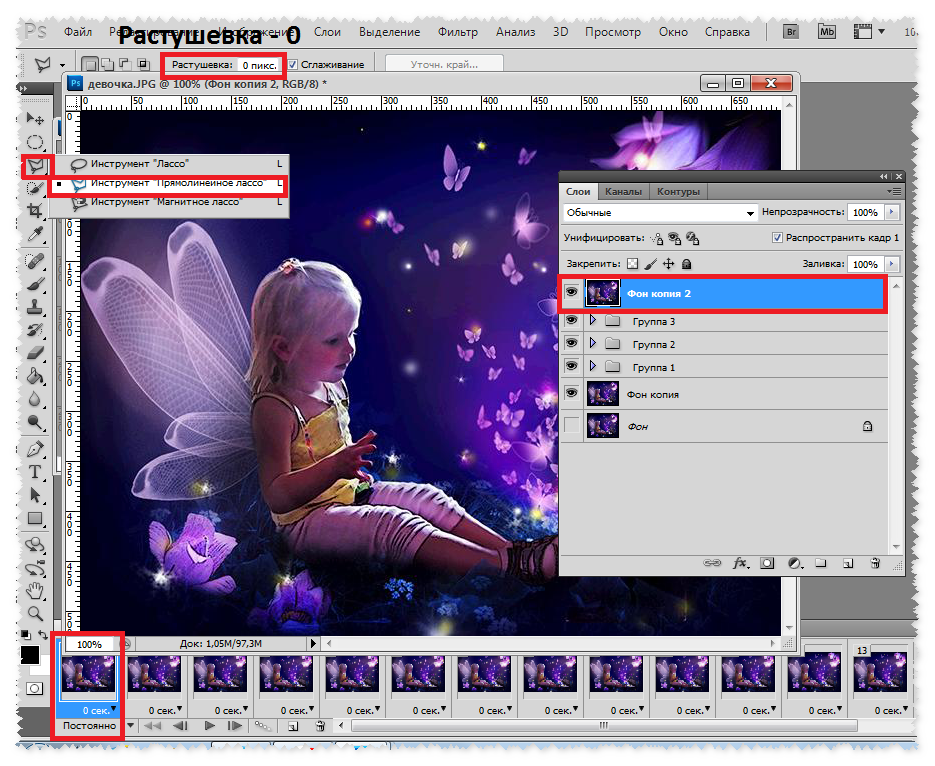Open the Файл menu
This screenshot has height=766, width=935.
pos(78,32)
